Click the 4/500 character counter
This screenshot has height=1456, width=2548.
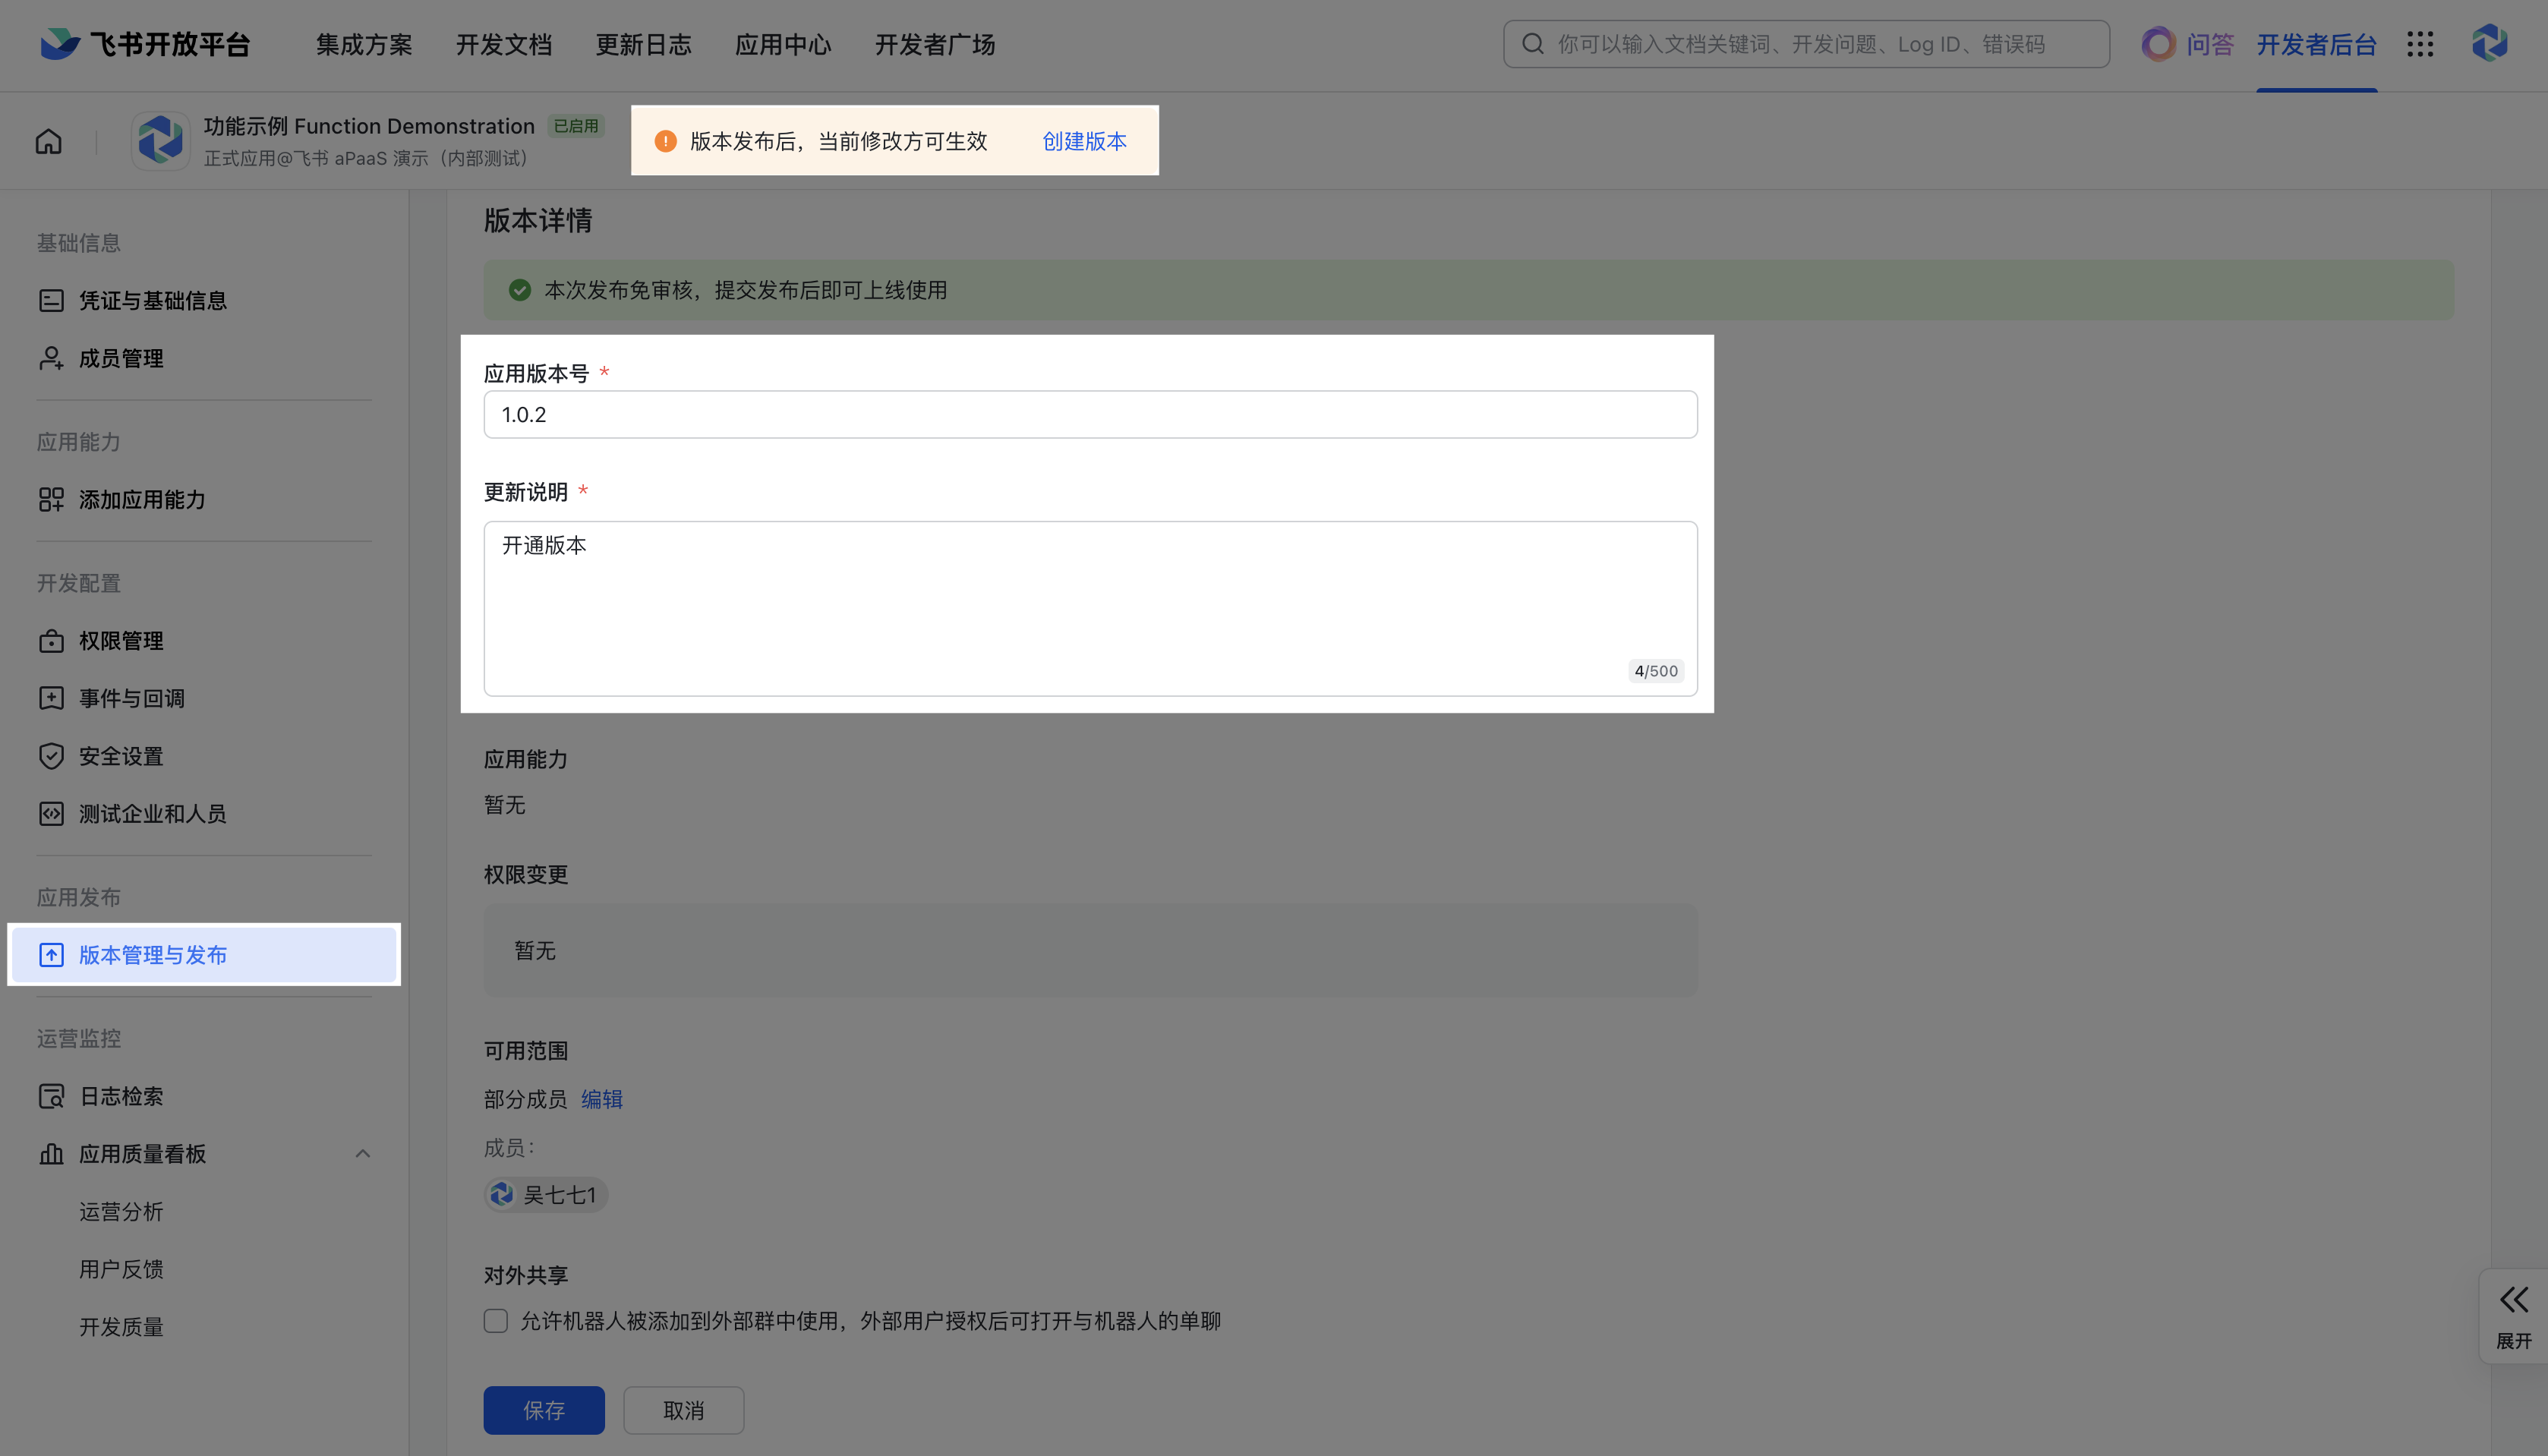(x=1656, y=671)
